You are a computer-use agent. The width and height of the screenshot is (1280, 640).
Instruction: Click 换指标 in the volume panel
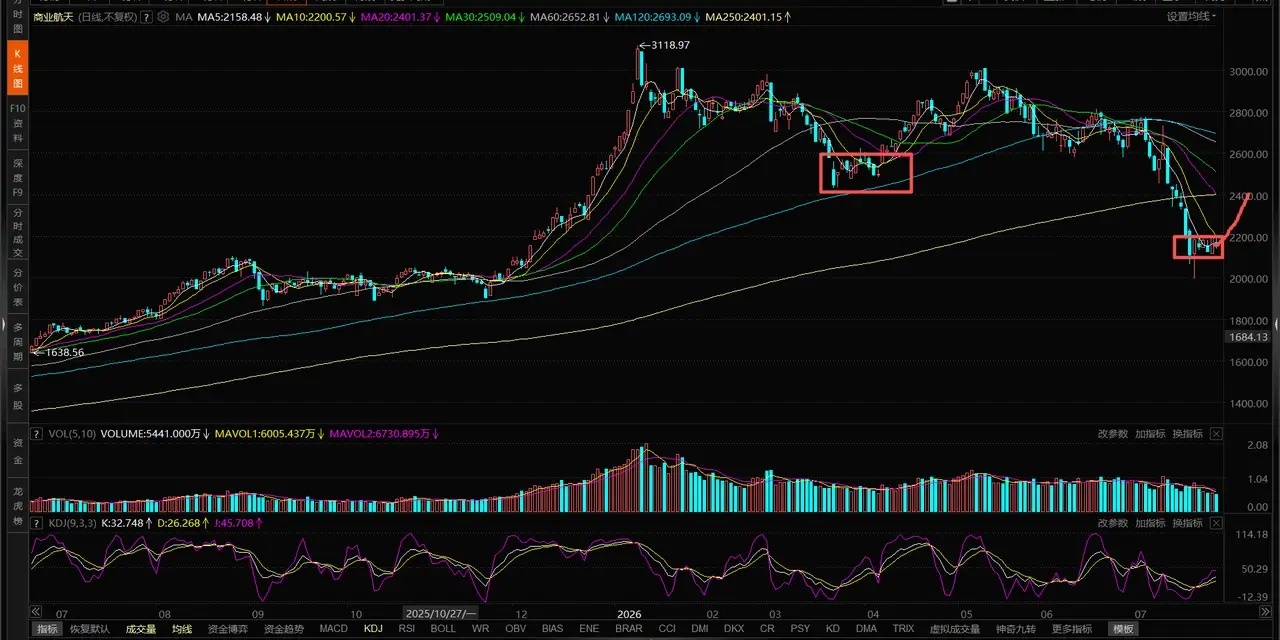[x=1188, y=434]
